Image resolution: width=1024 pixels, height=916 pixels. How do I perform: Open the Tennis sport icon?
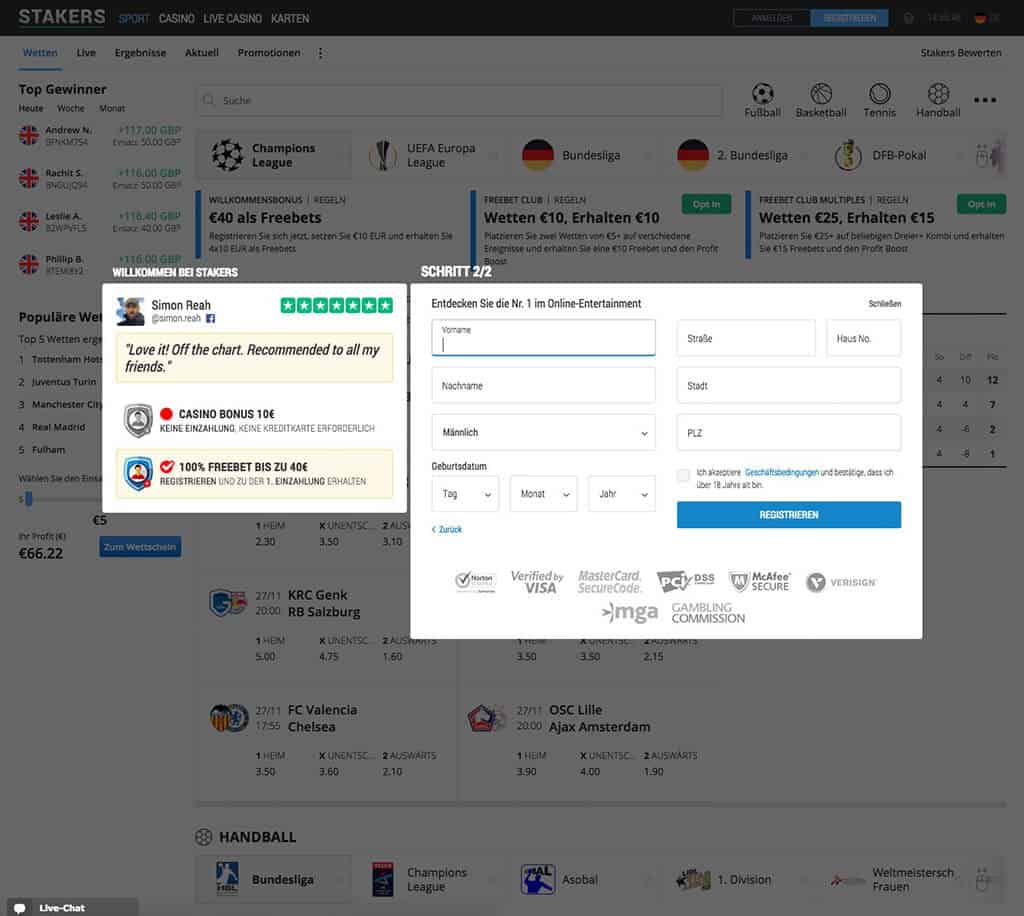[x=880, y=100]
